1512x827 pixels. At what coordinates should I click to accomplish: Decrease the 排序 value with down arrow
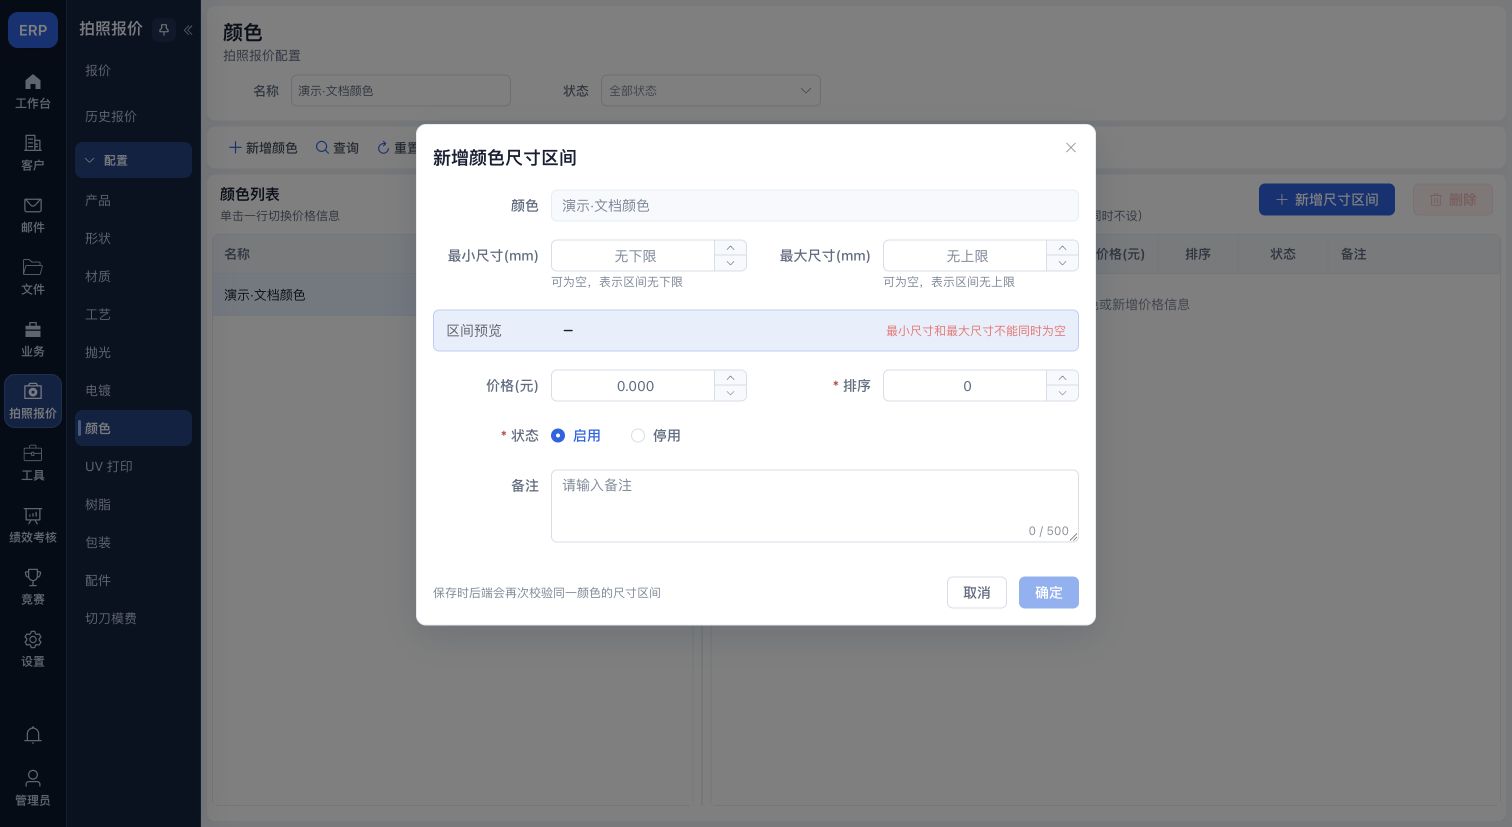point(1063,393)
